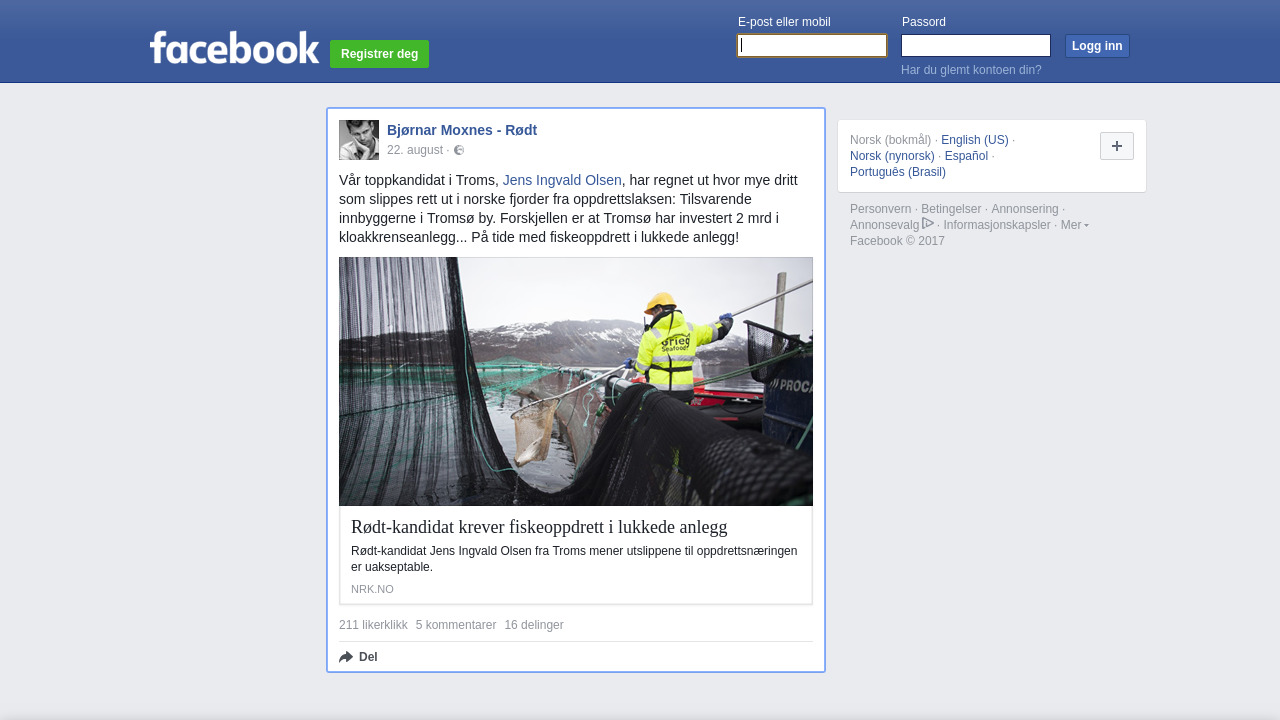This screenshot has height=720, width=1280.
Task: Switch language to Español
Action: 966,156
